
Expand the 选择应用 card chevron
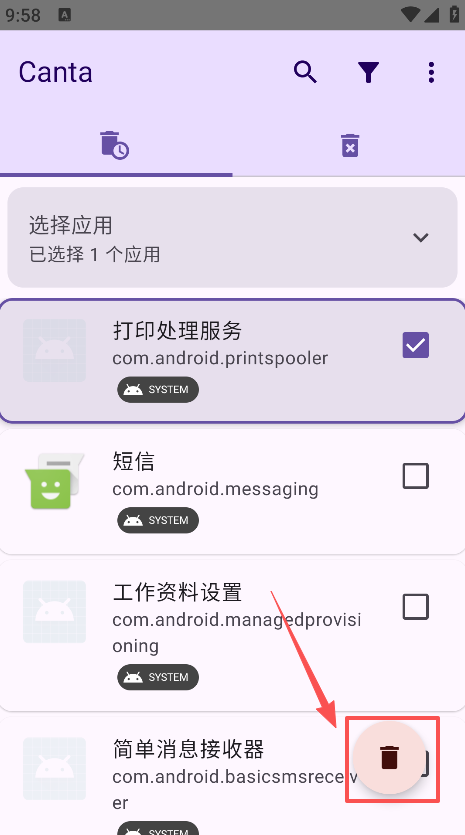(x=421, y=238)
